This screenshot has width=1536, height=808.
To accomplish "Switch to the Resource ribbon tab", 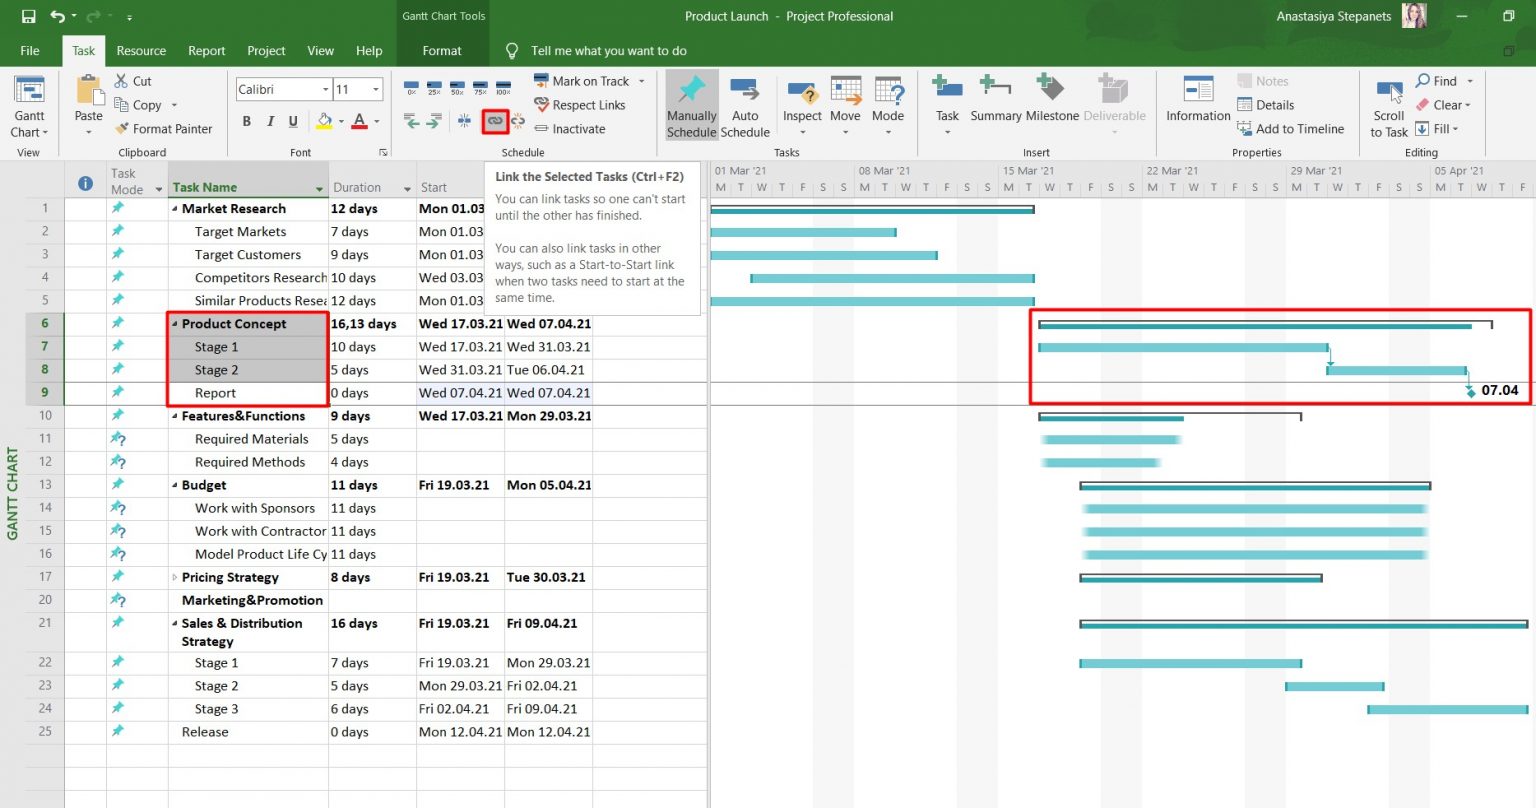I will point(141,50).
